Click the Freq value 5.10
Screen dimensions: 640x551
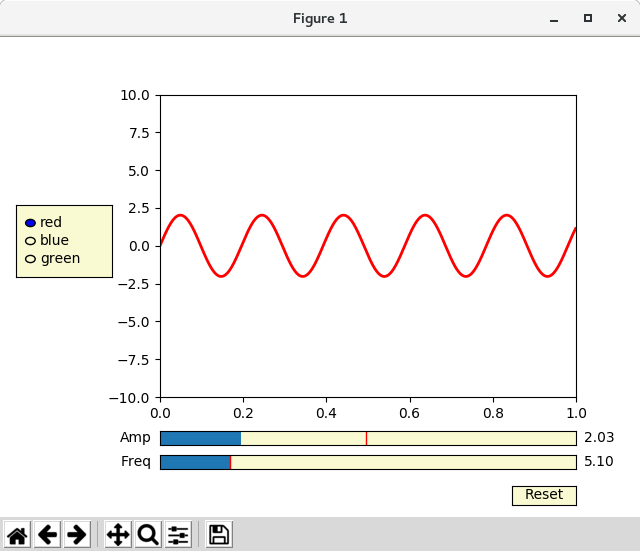[x=599, y=461]
